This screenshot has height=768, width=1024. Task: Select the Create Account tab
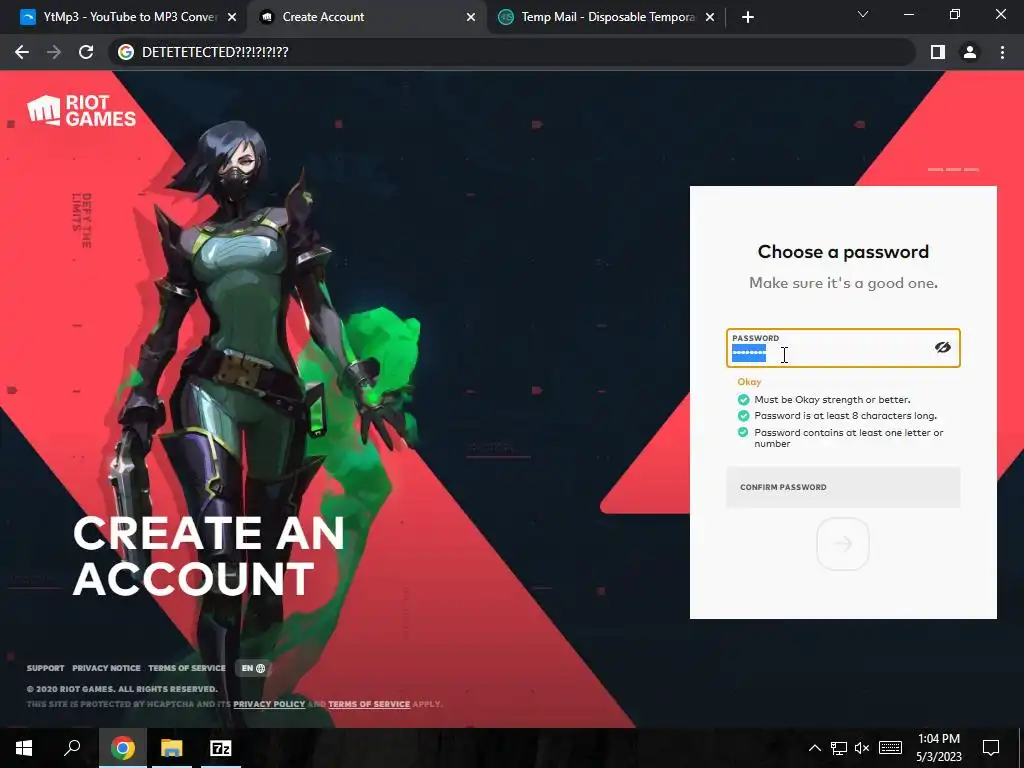[367, 17]
